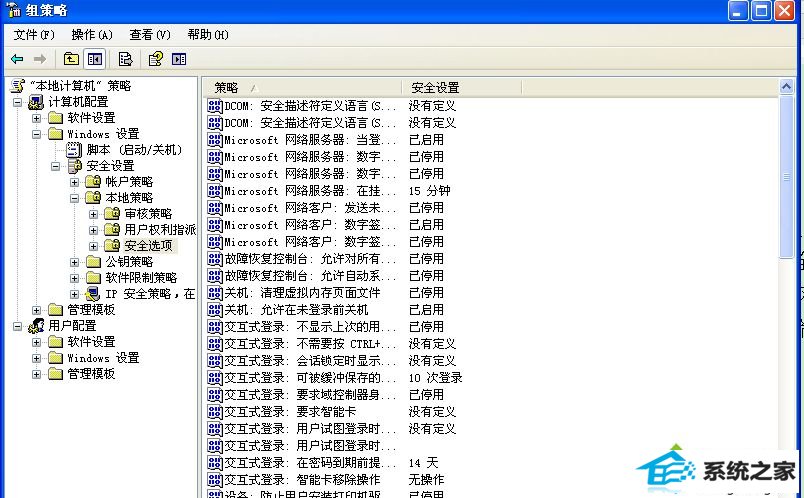Click policy icon for 关机: 允许在未登录前关机
The height and width of the screenshot is (498, 804).
(x=215, y=310)
